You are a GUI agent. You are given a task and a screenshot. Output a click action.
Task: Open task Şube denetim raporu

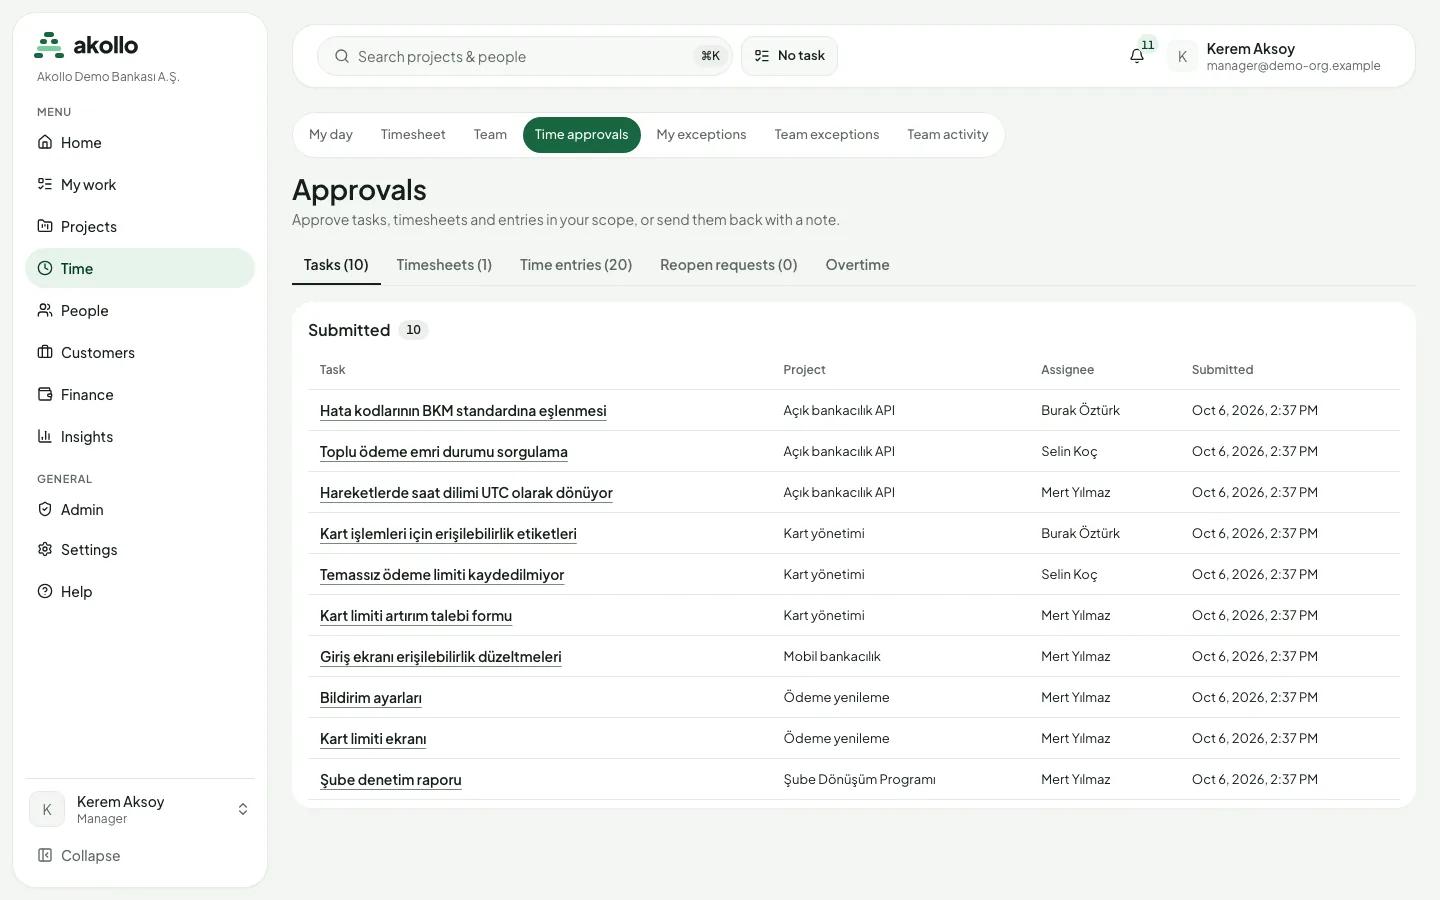[391, 780]
